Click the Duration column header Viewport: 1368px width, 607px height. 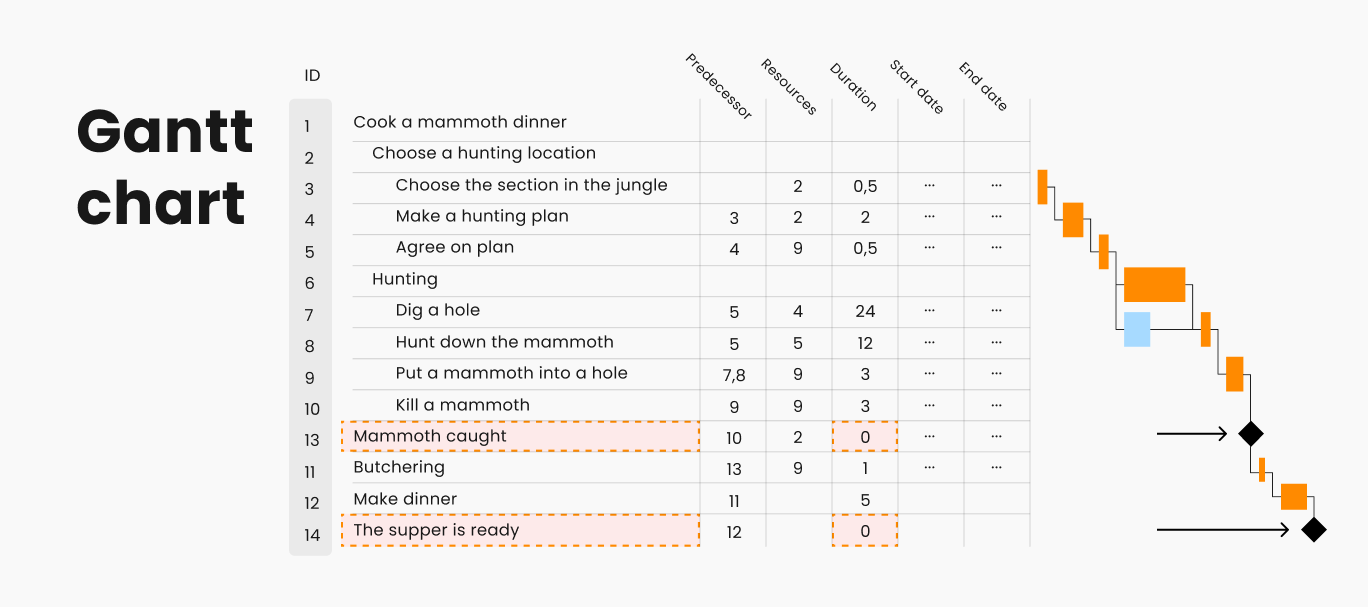click(x=853, y=87)
